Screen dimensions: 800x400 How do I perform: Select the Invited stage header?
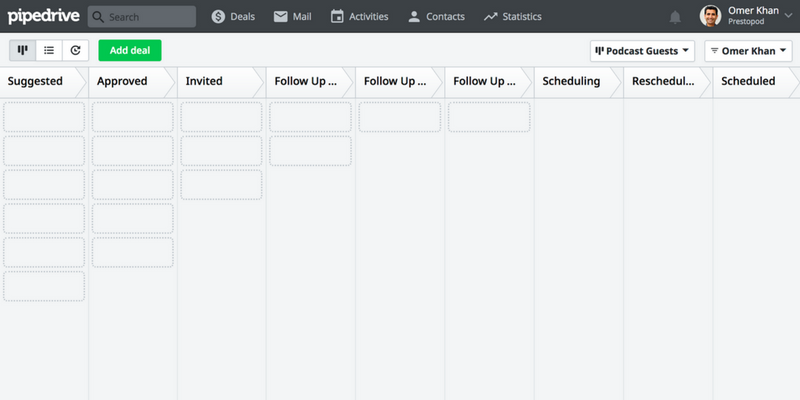(204, 81)
